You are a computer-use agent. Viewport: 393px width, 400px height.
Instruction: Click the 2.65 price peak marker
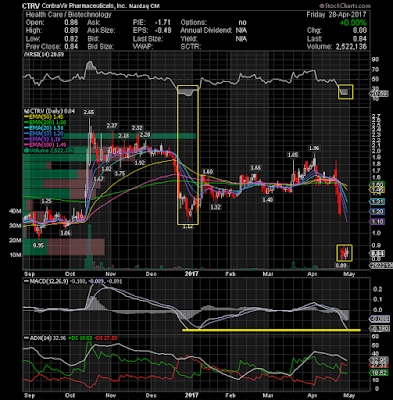click(x=89, y=112)
